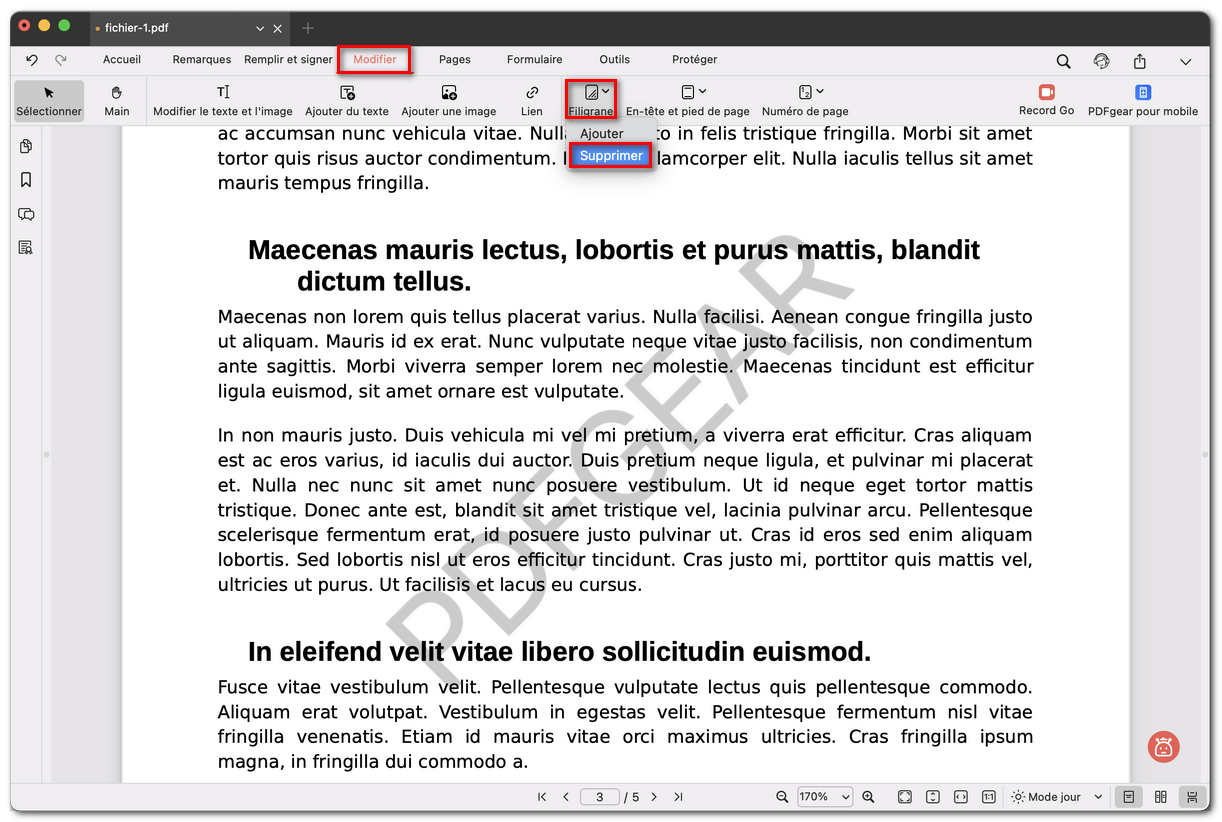The width and height of the screenshot is (1222, 822).
Task: Click the Lien link tool icon
Action: pos(532,100)
